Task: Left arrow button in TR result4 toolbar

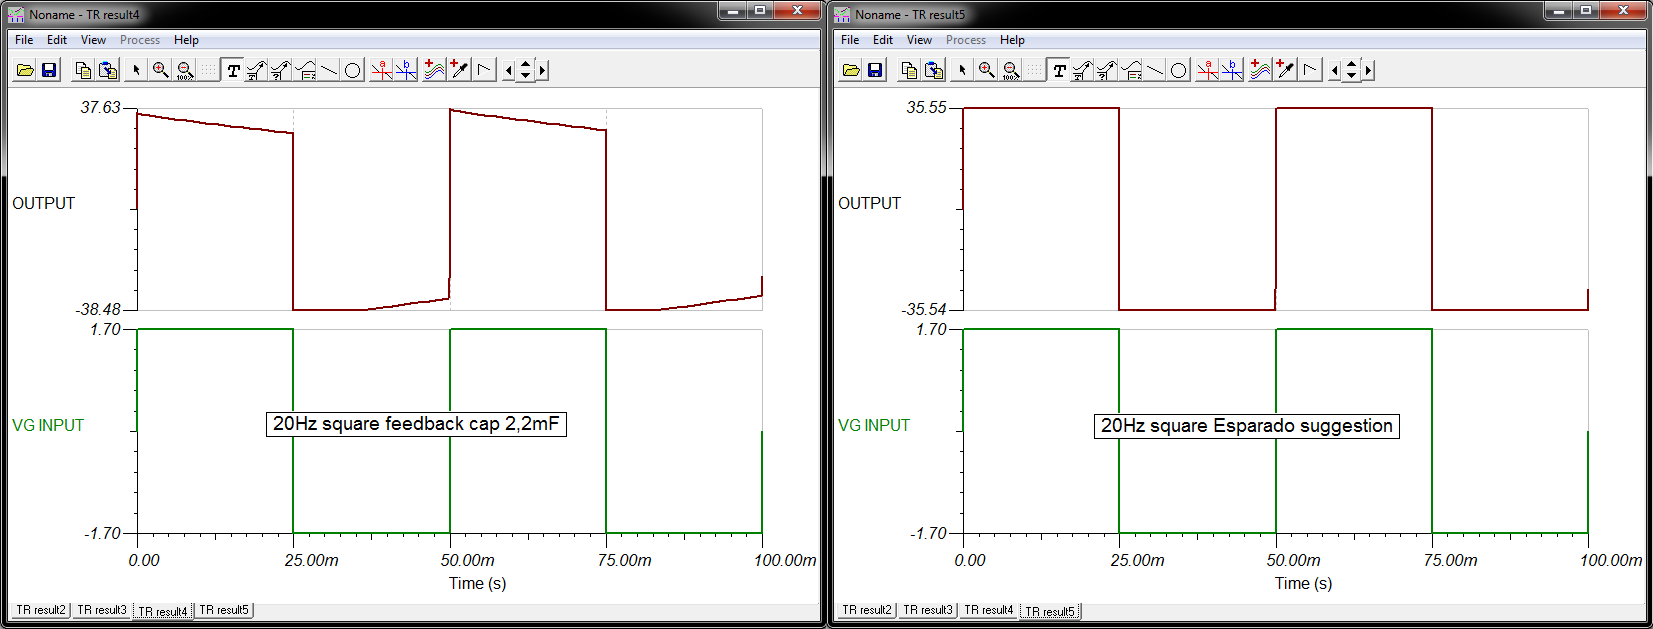Action: tap(509, 70)
